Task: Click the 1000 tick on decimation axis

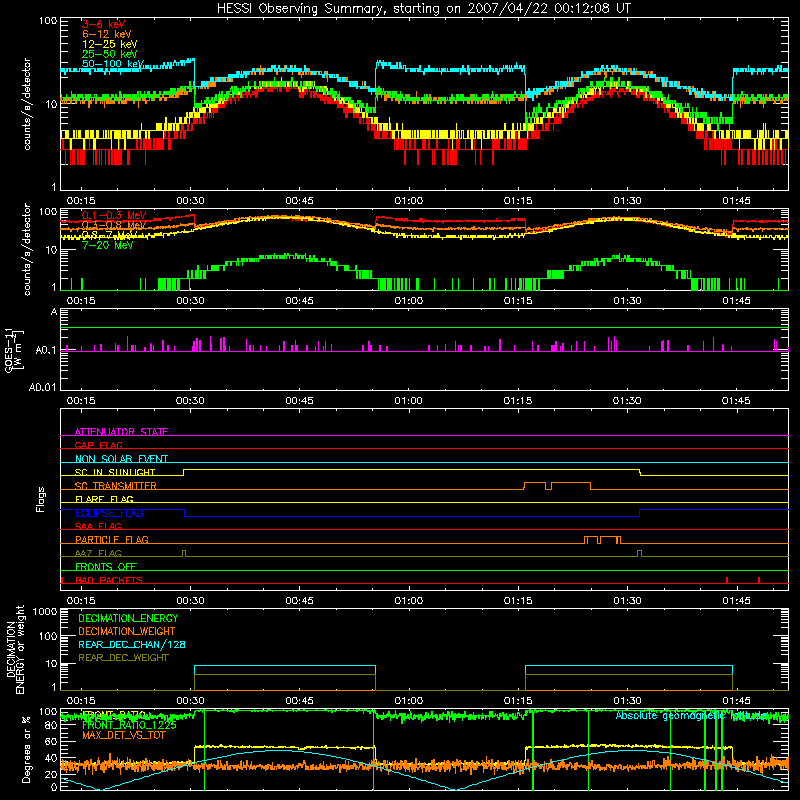Action: coord(45,612)
